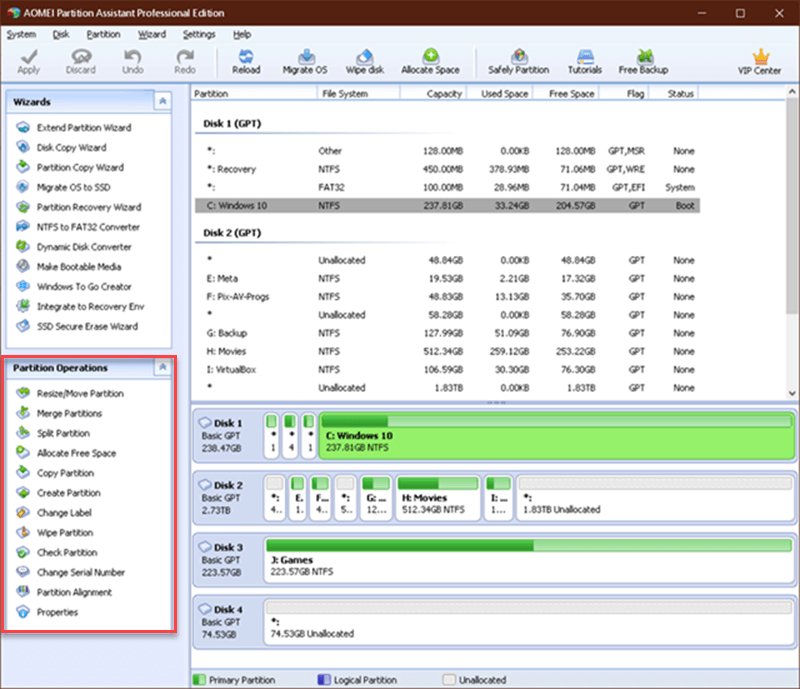Click the NTFS to FAT32 Converter icon
The width and height of the screenshot is (800, 689).
23,227
